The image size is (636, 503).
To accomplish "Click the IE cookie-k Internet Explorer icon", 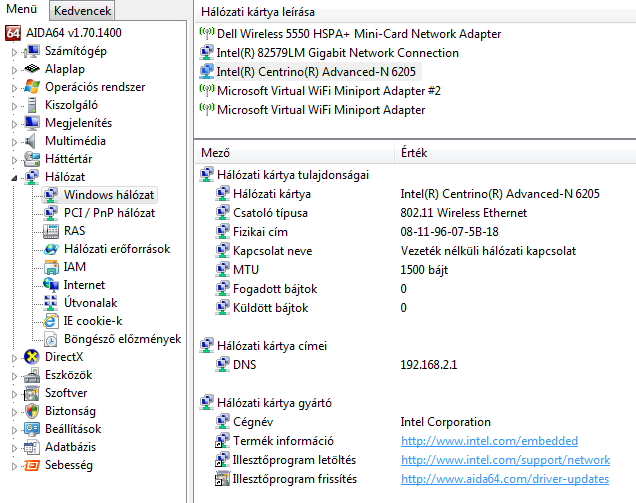I will (x=51, y=321).
